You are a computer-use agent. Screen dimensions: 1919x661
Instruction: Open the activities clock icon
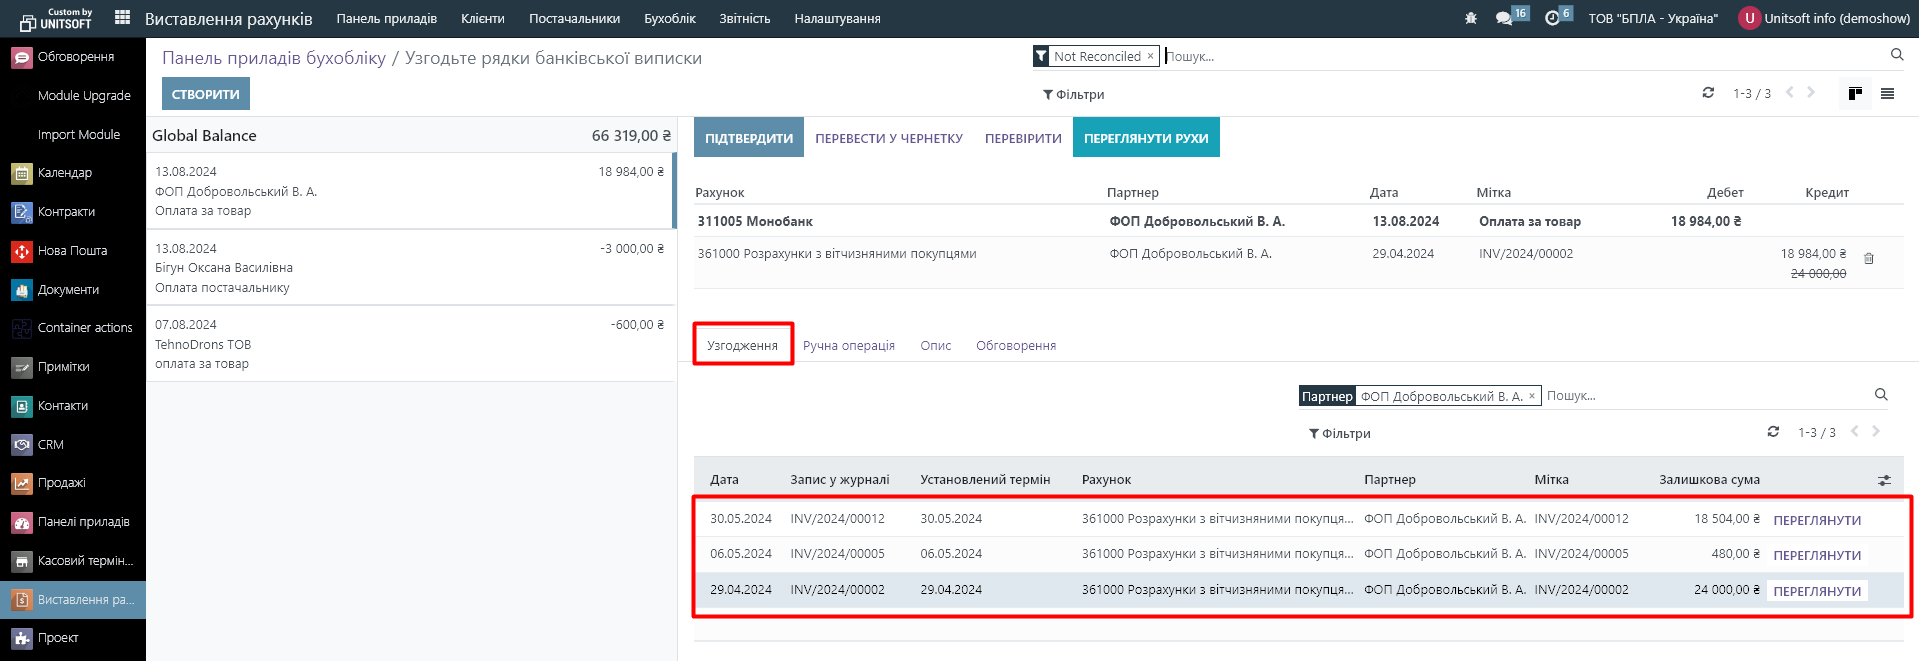pyautogui.click(x=1552, y=19)
